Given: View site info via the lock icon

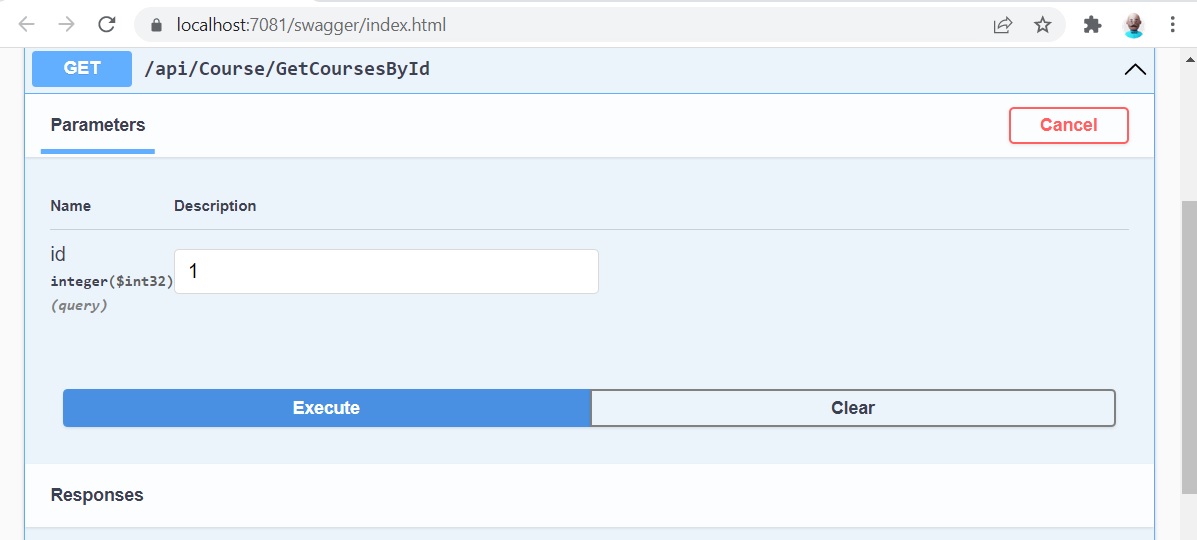Looking at the screenshot, I should 156,25.
